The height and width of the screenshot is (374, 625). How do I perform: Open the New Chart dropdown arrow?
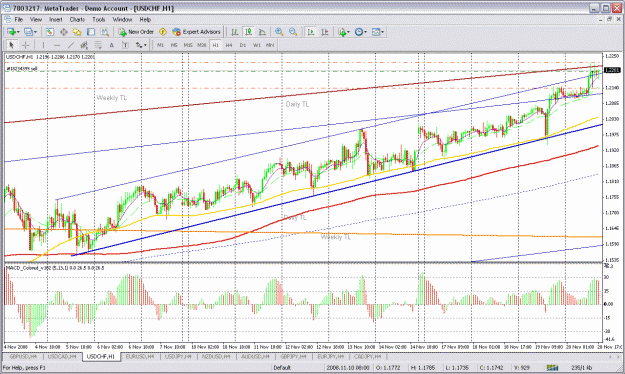pyautogui.click(x=18, y=32)
